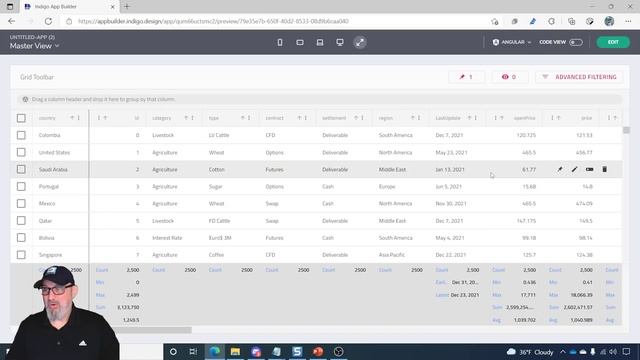This screenshot has height=360, width=640.
Task: Click the green Edit button
Action: click(x=613, y=42)
